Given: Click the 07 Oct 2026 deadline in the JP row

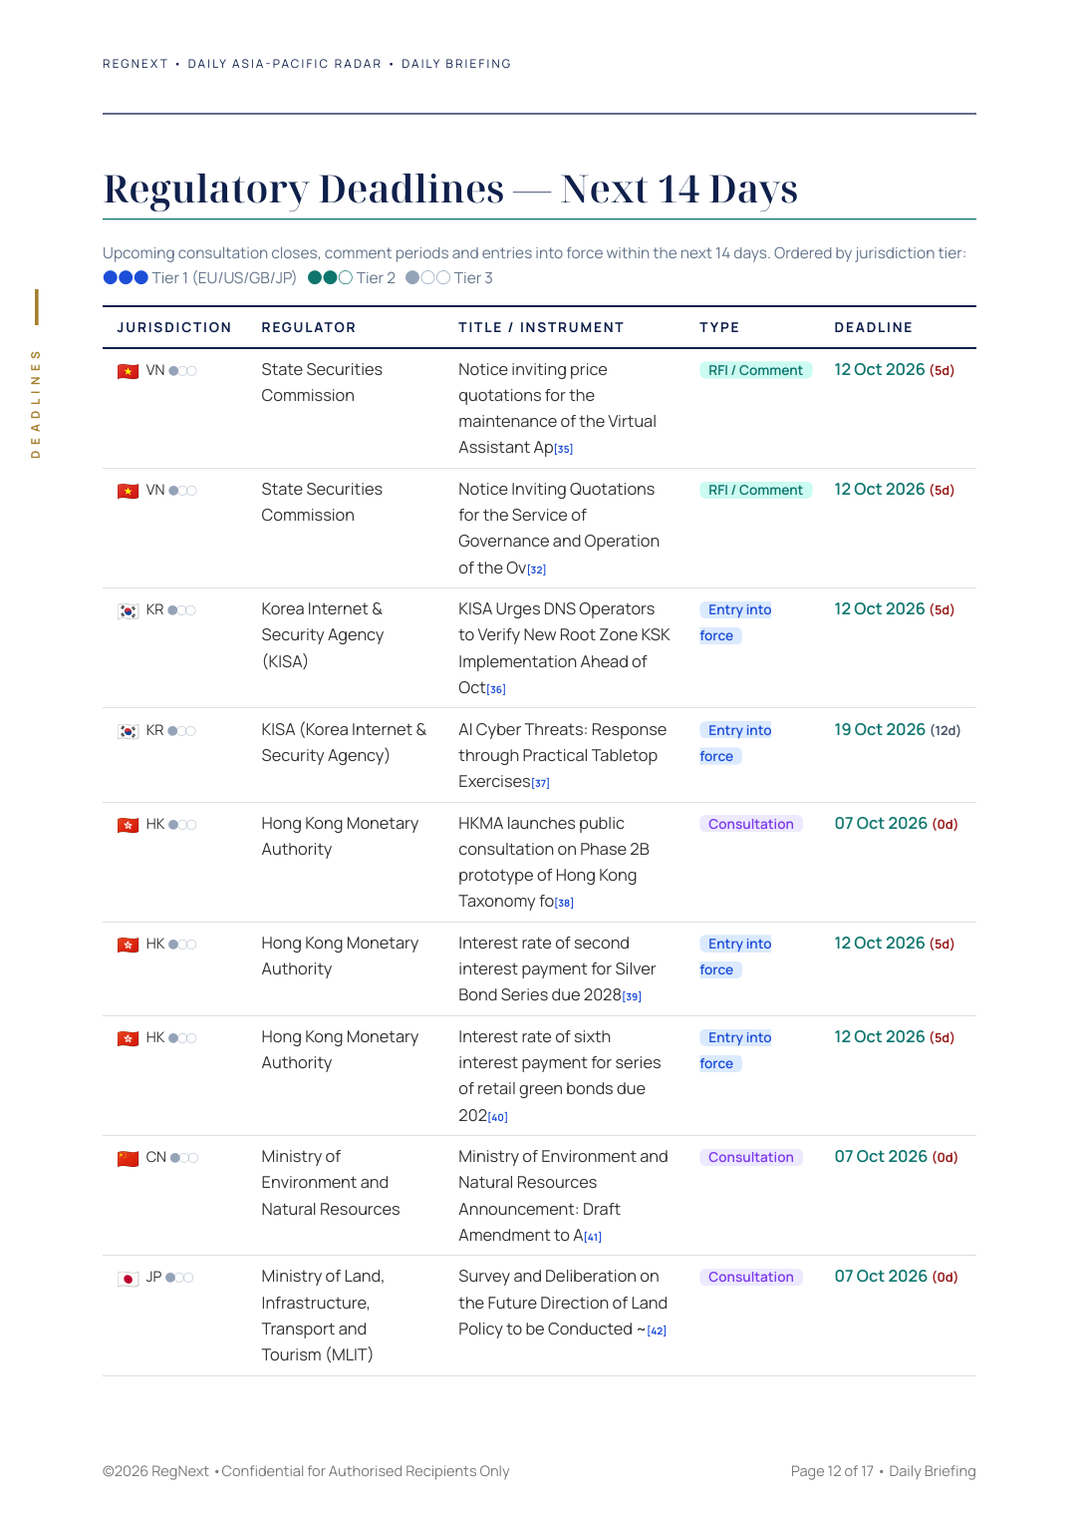Looking at the screenshot, I should point(896,1277).
